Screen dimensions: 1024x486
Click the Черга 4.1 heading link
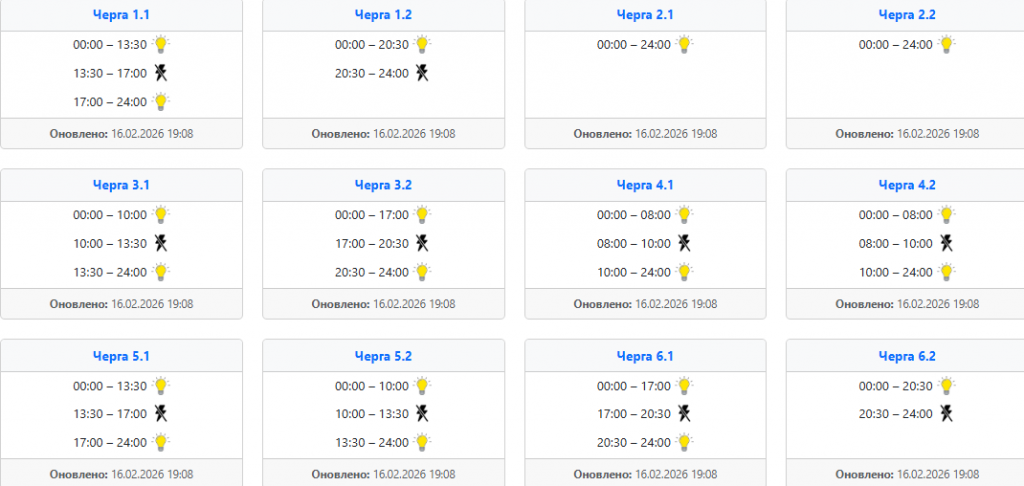(x=645, y=184)
